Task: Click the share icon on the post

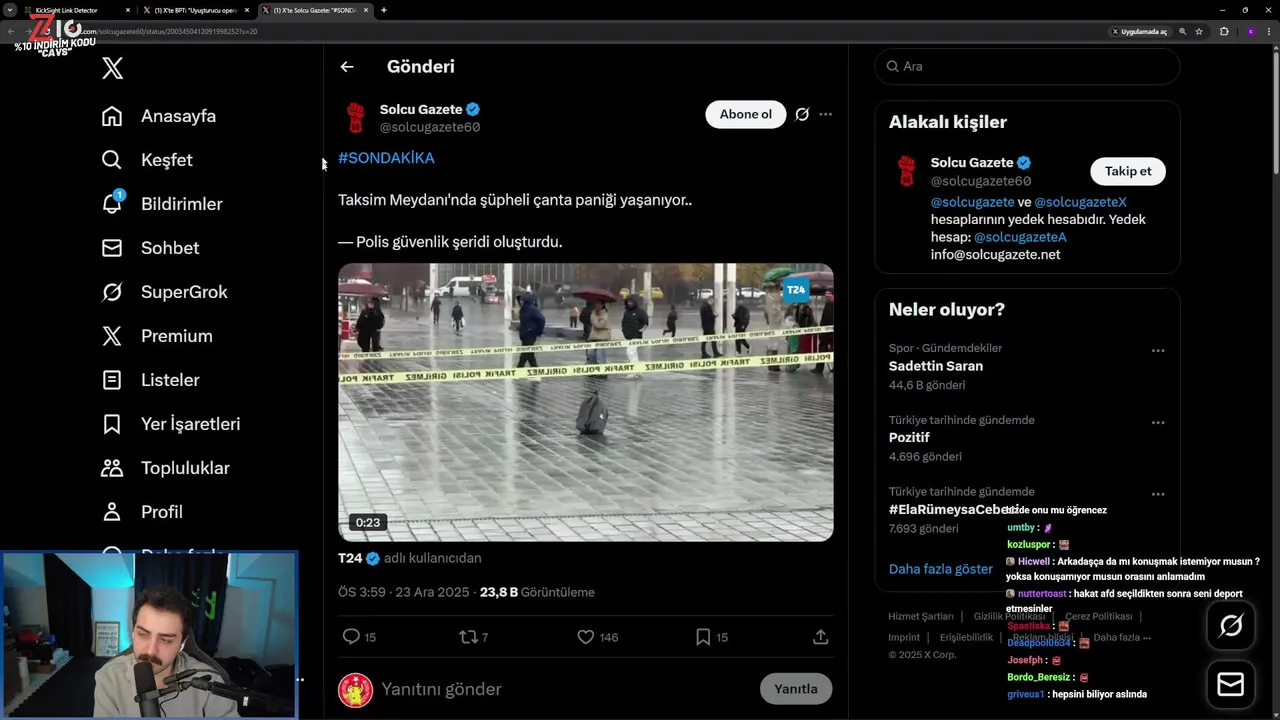Action: tap(820, 637)
